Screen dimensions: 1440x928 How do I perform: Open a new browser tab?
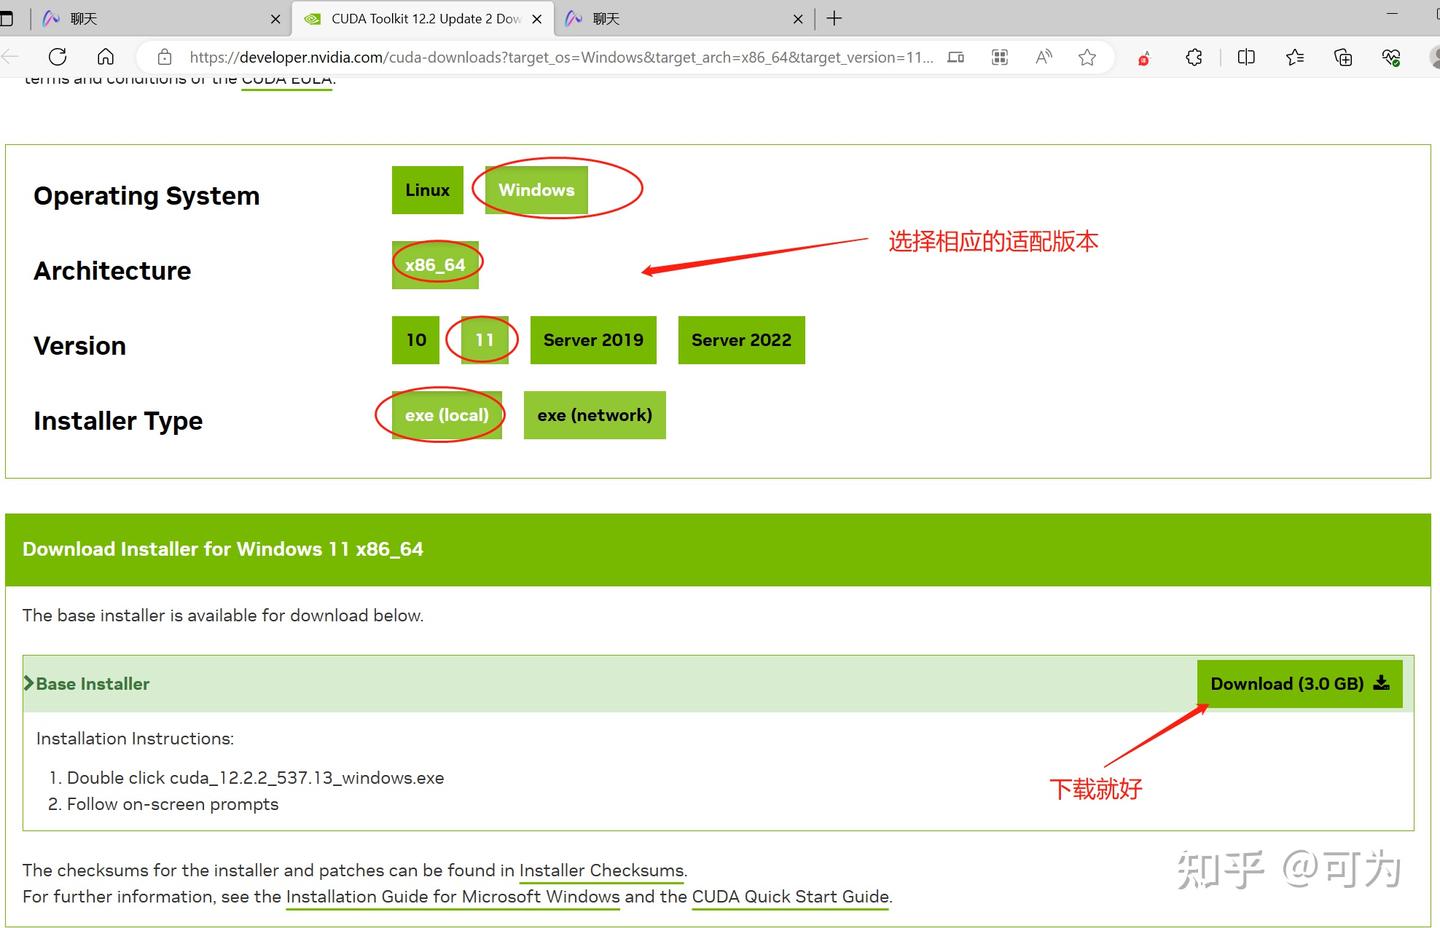click(834, 18)
